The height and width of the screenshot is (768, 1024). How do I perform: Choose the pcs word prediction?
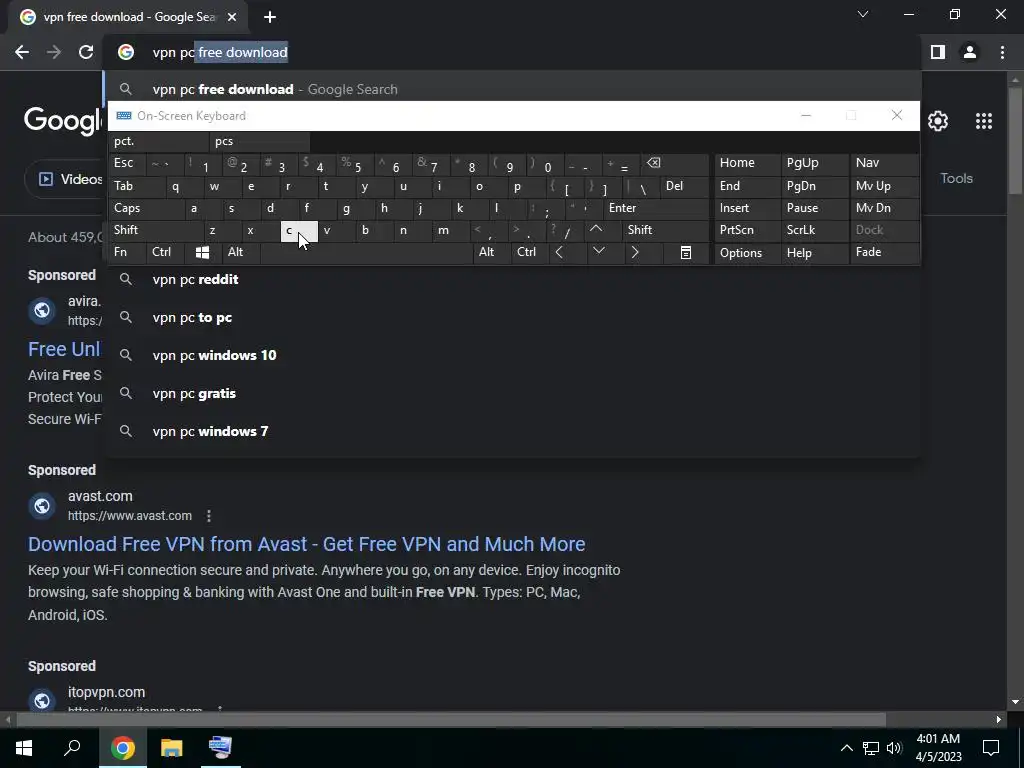[260, 141]
